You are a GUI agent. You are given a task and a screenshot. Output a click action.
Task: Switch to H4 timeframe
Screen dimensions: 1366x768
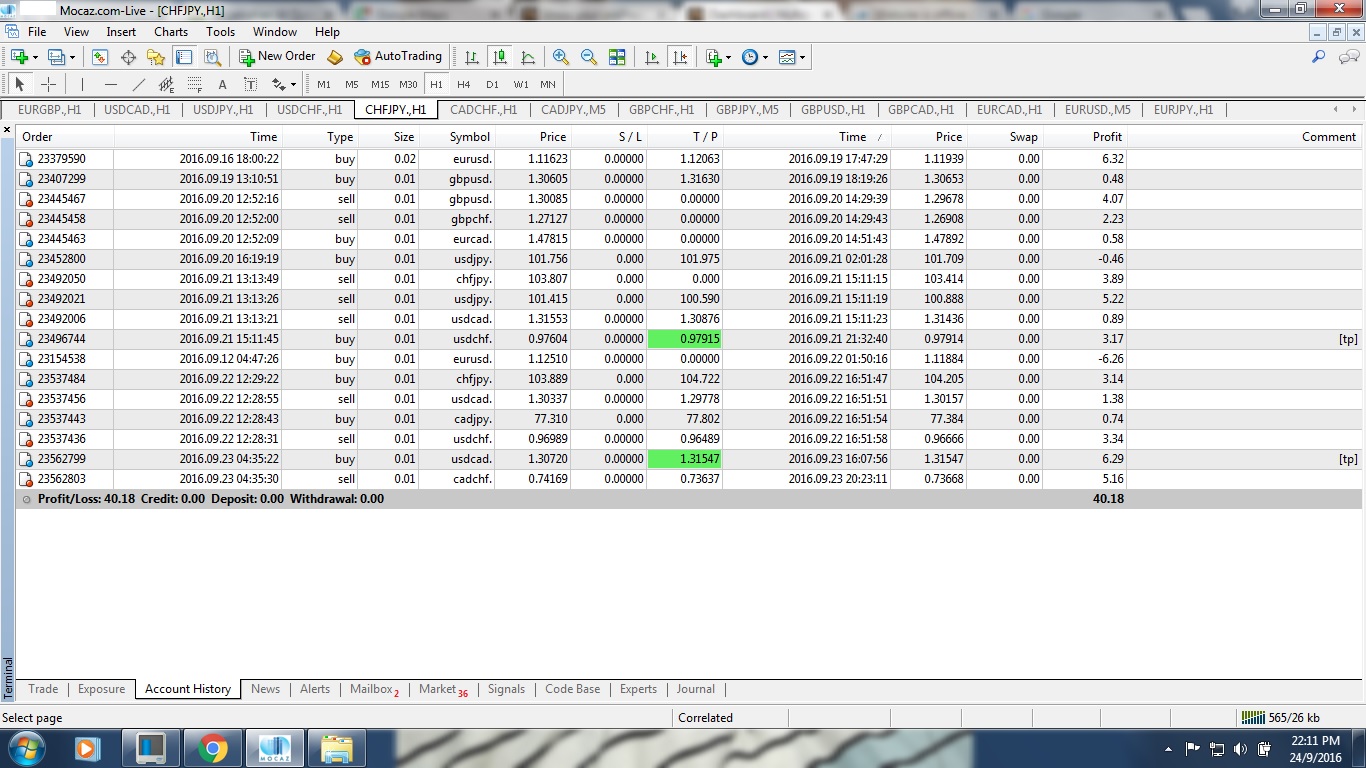[x=464, y=84]
